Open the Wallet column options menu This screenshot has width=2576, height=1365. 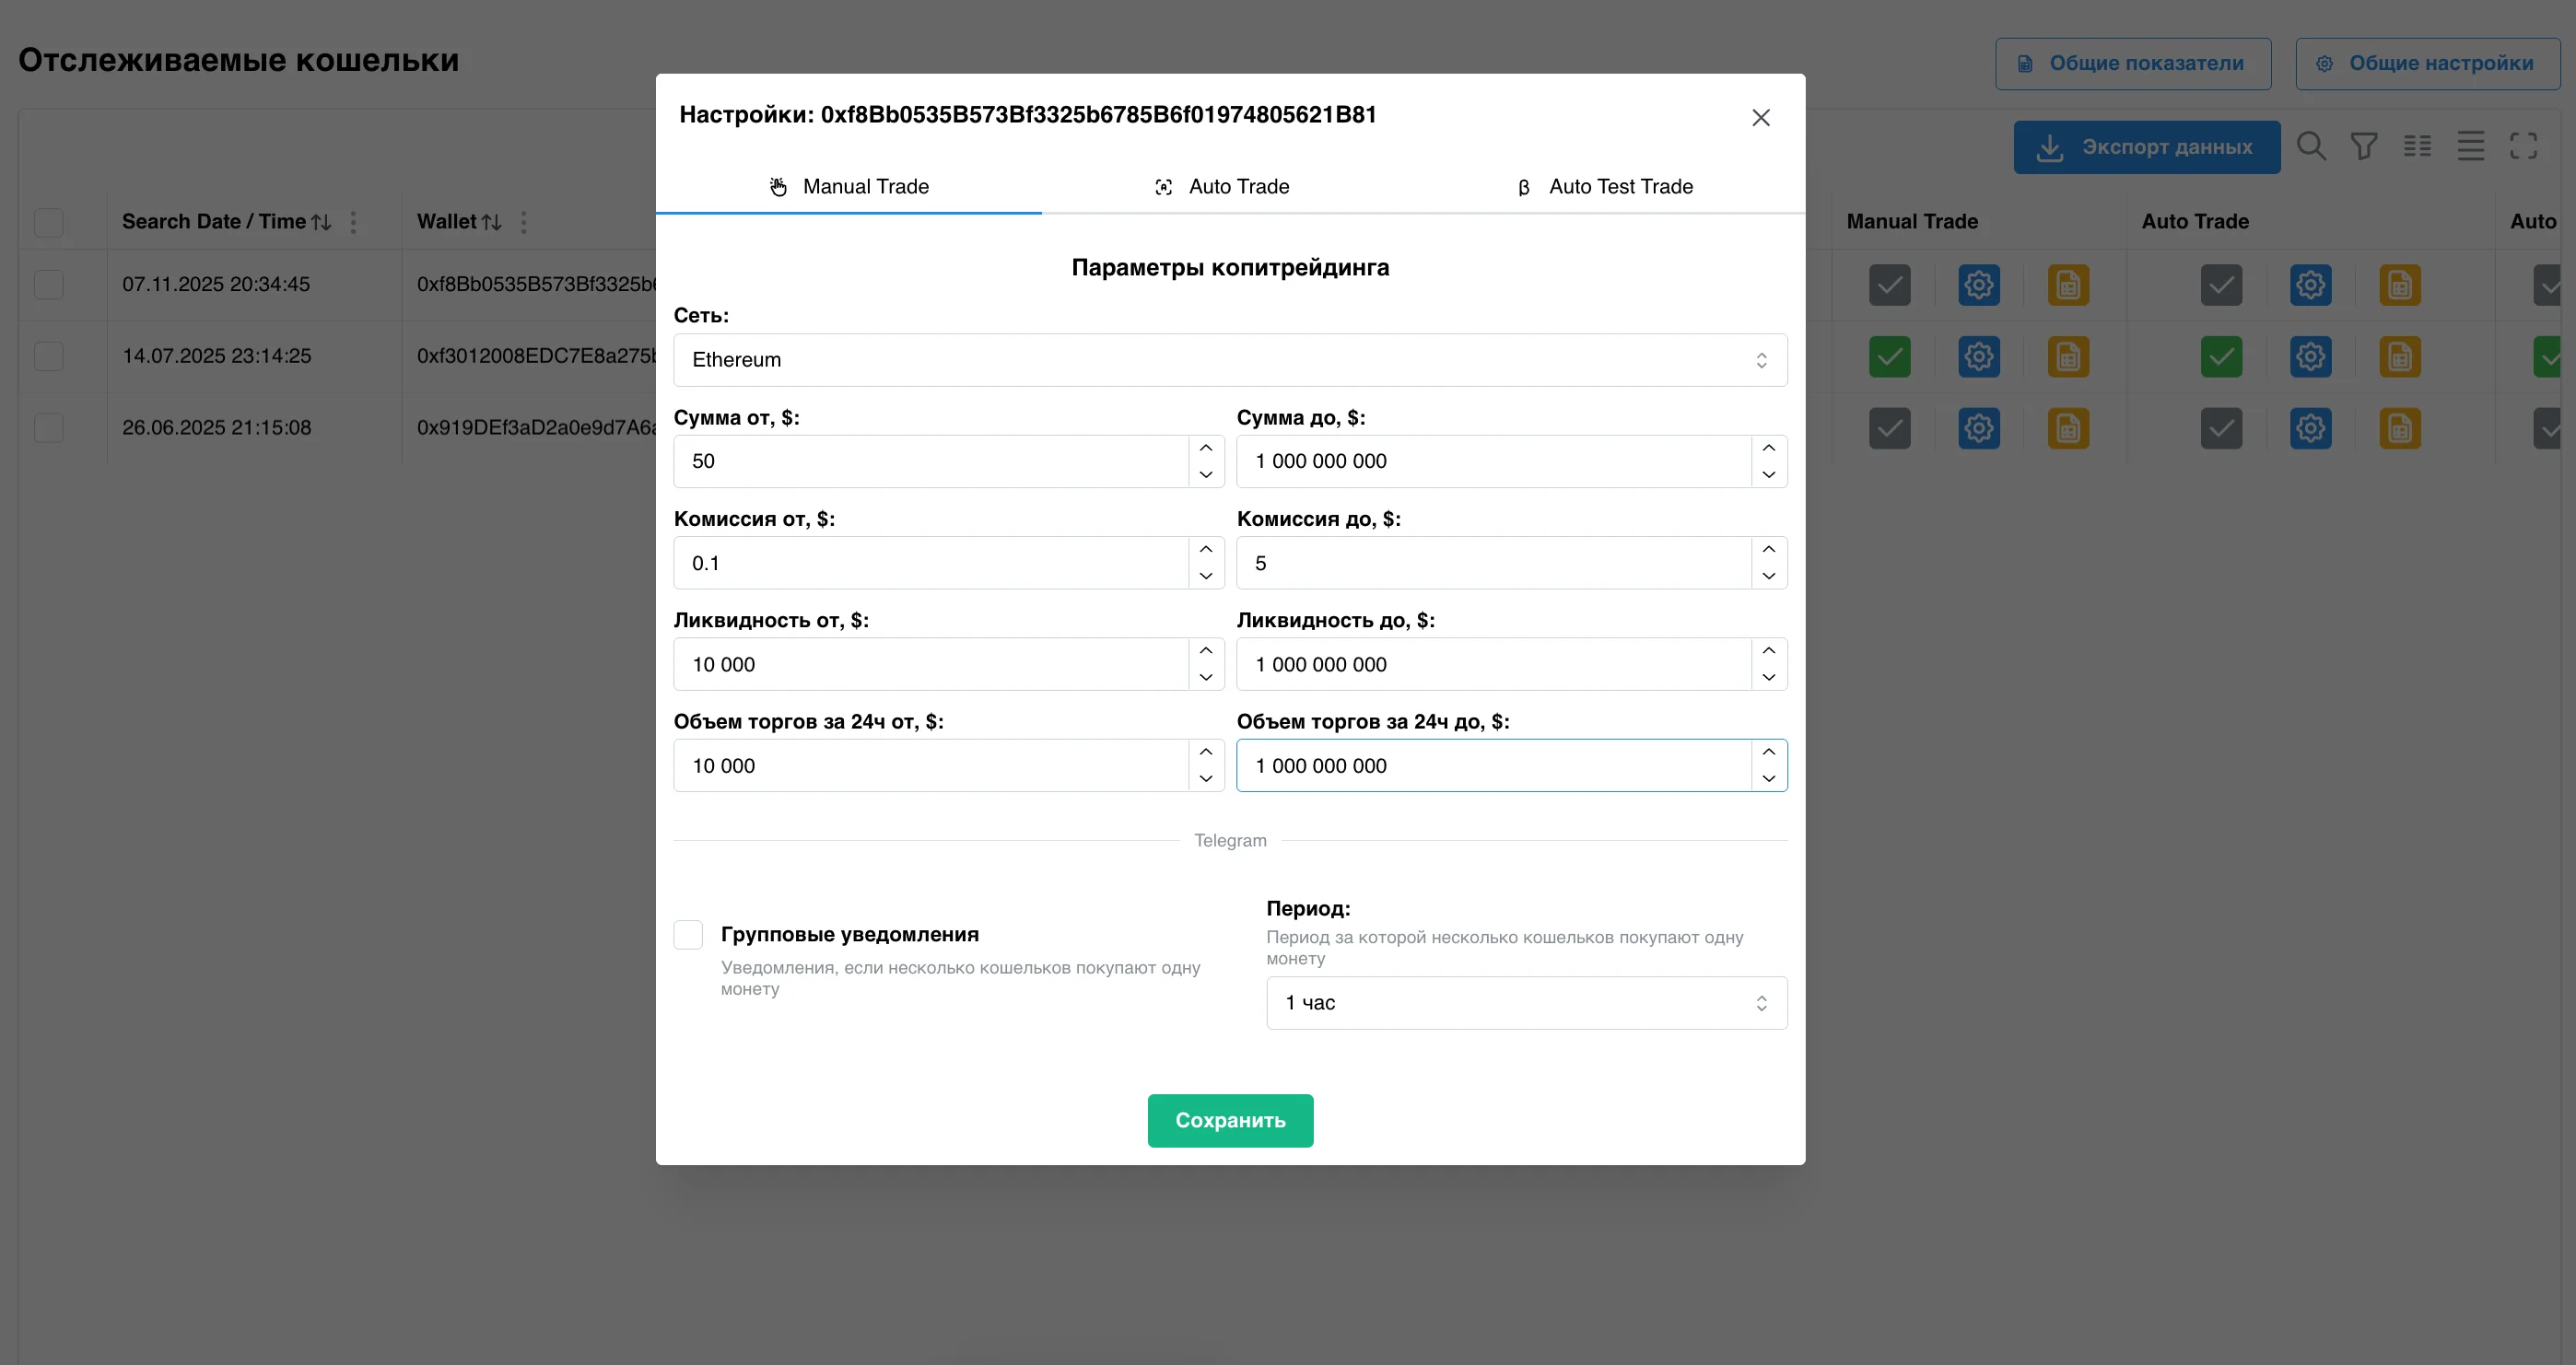pos(524,221)
